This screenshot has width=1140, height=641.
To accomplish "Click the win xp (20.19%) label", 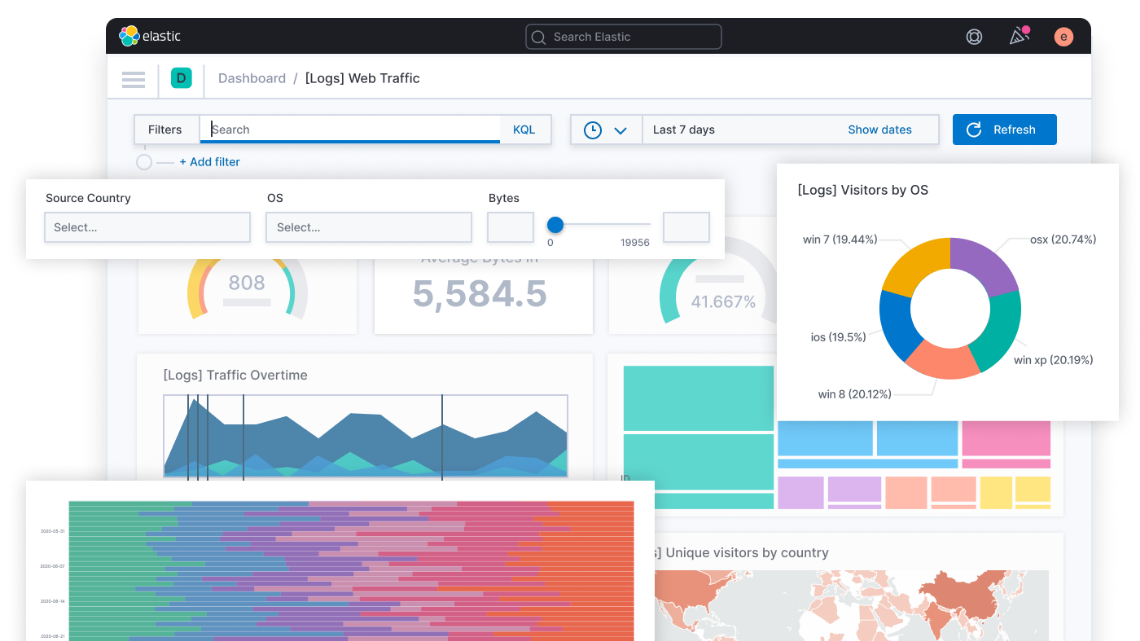I will [x=1053, y=360].
